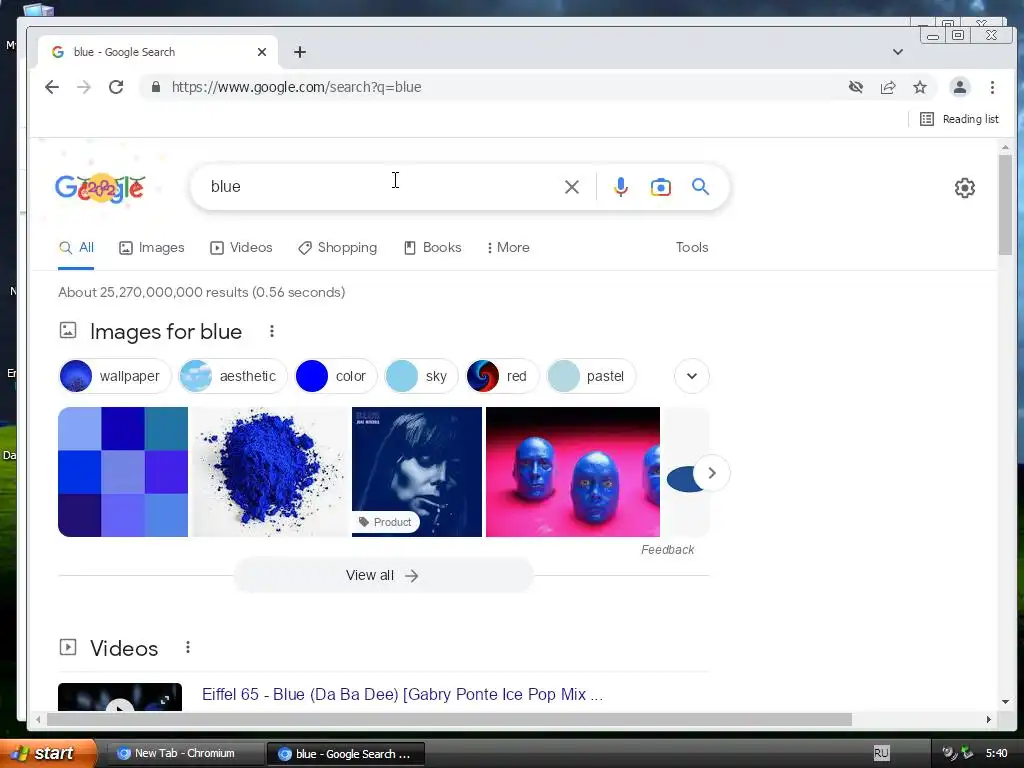Screen dimensions: 1024x768
Task: Click the Feedback link under images
Action: tap(667, 550)
